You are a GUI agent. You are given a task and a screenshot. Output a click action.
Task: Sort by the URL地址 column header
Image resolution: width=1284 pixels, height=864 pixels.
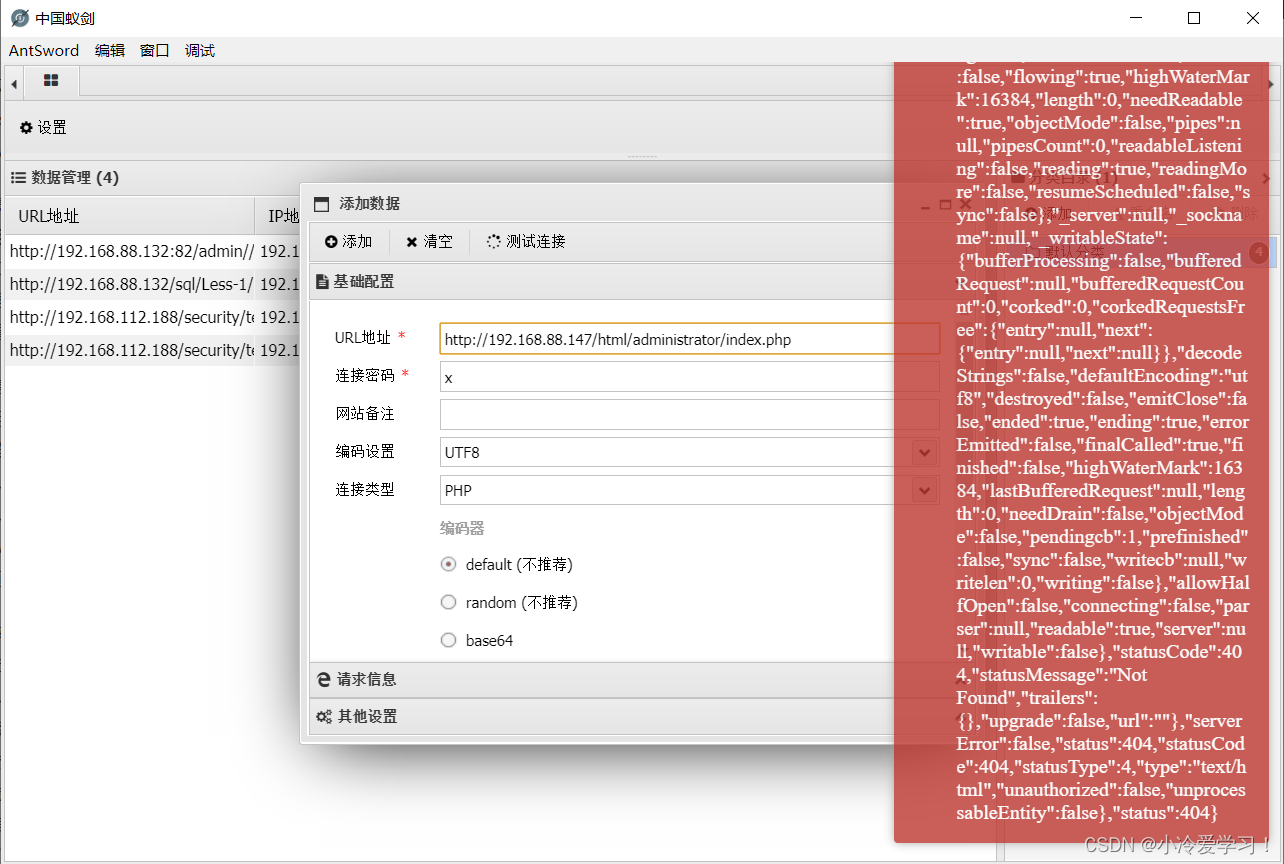(130, 216)
